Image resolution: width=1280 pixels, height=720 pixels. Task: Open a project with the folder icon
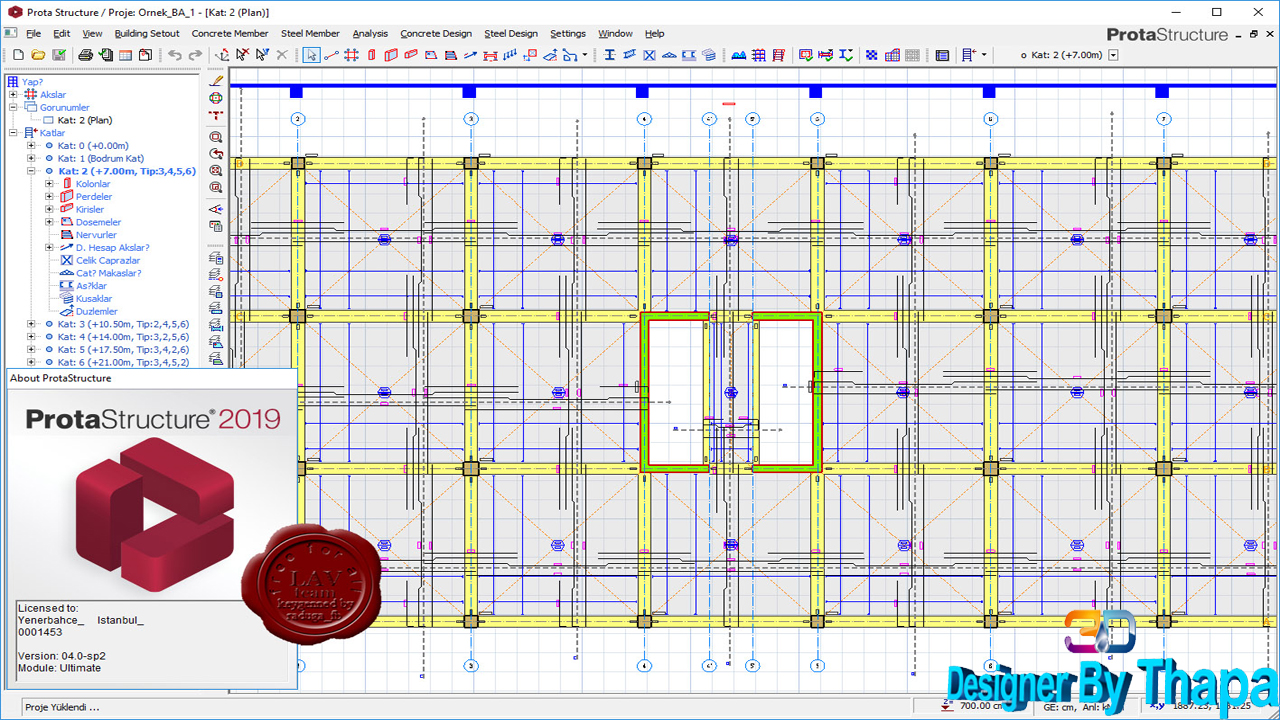point(38,55)
